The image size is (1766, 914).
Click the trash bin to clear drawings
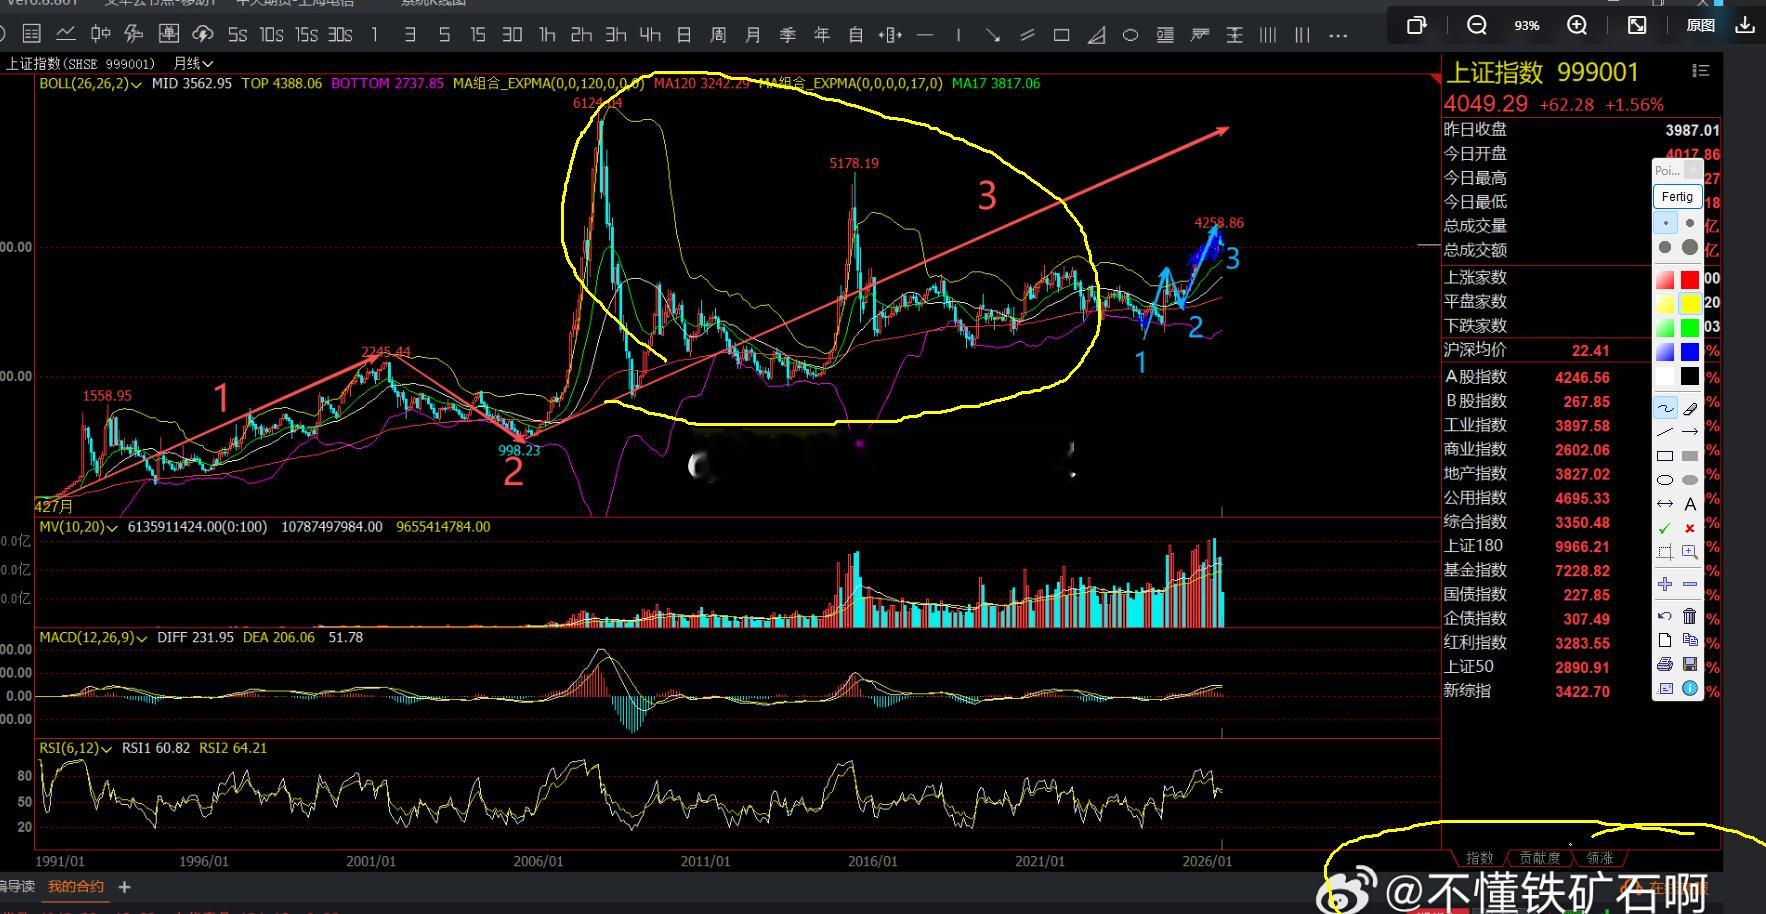(1690, 616)
